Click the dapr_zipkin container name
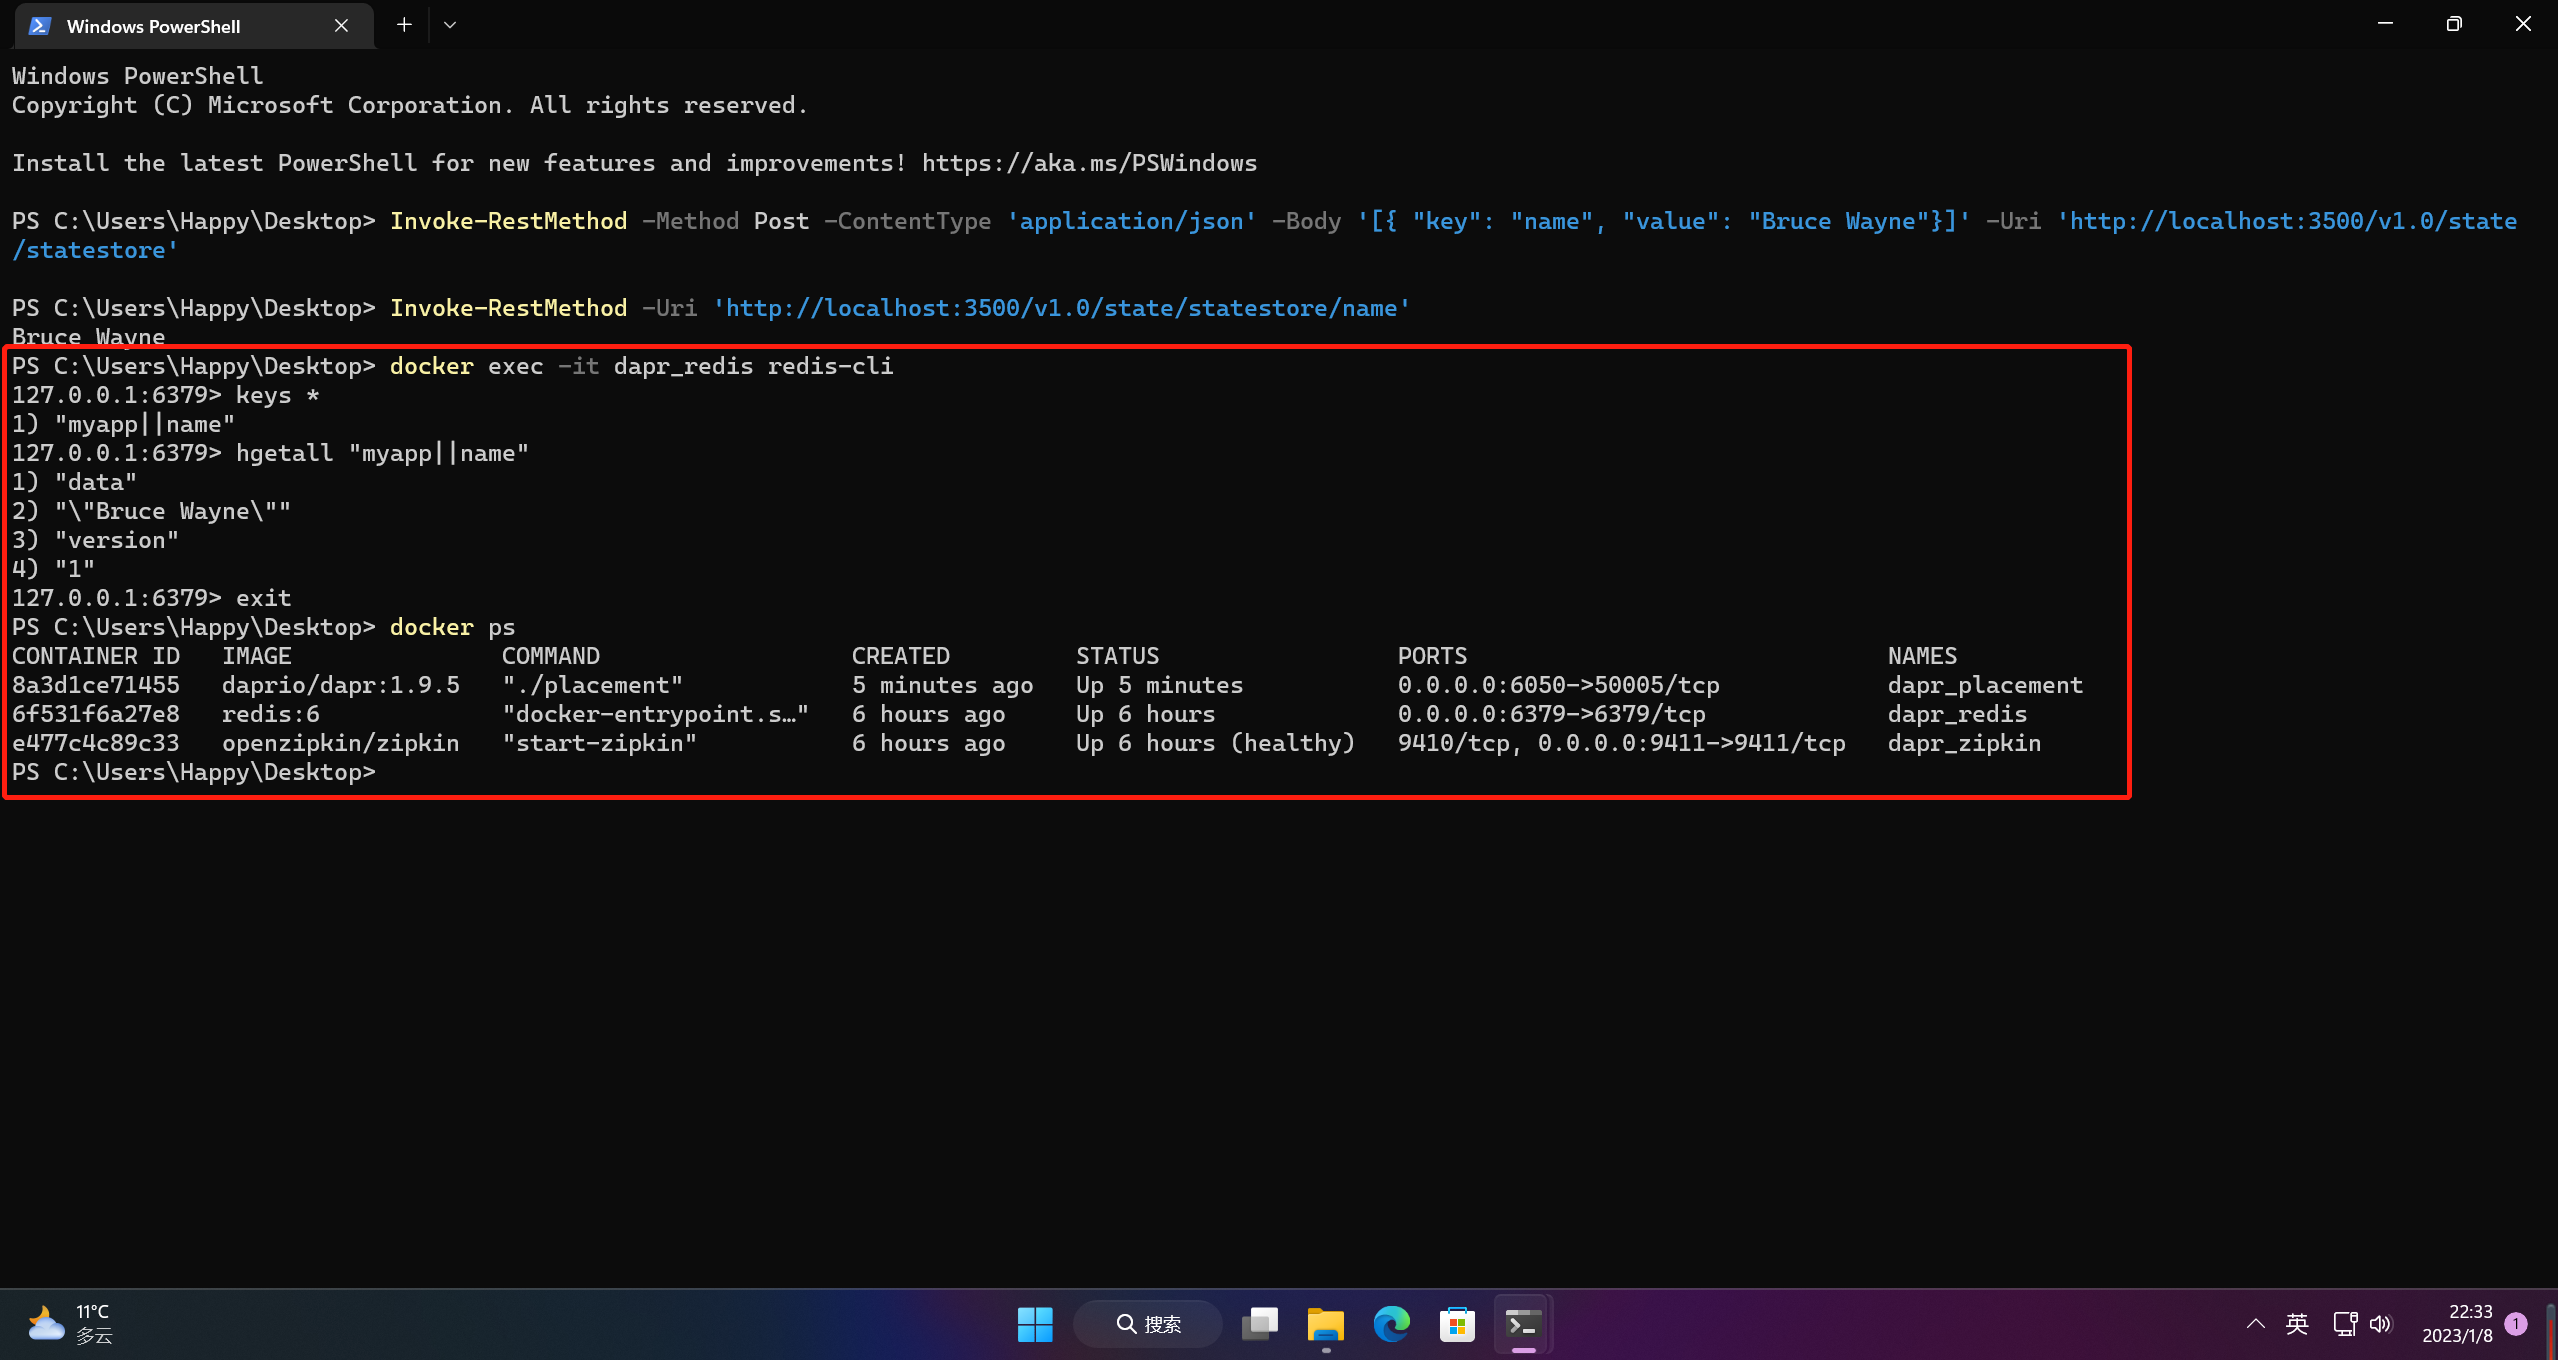Viewport: 2558px width, 1360px height. (x=1964, y=743)
